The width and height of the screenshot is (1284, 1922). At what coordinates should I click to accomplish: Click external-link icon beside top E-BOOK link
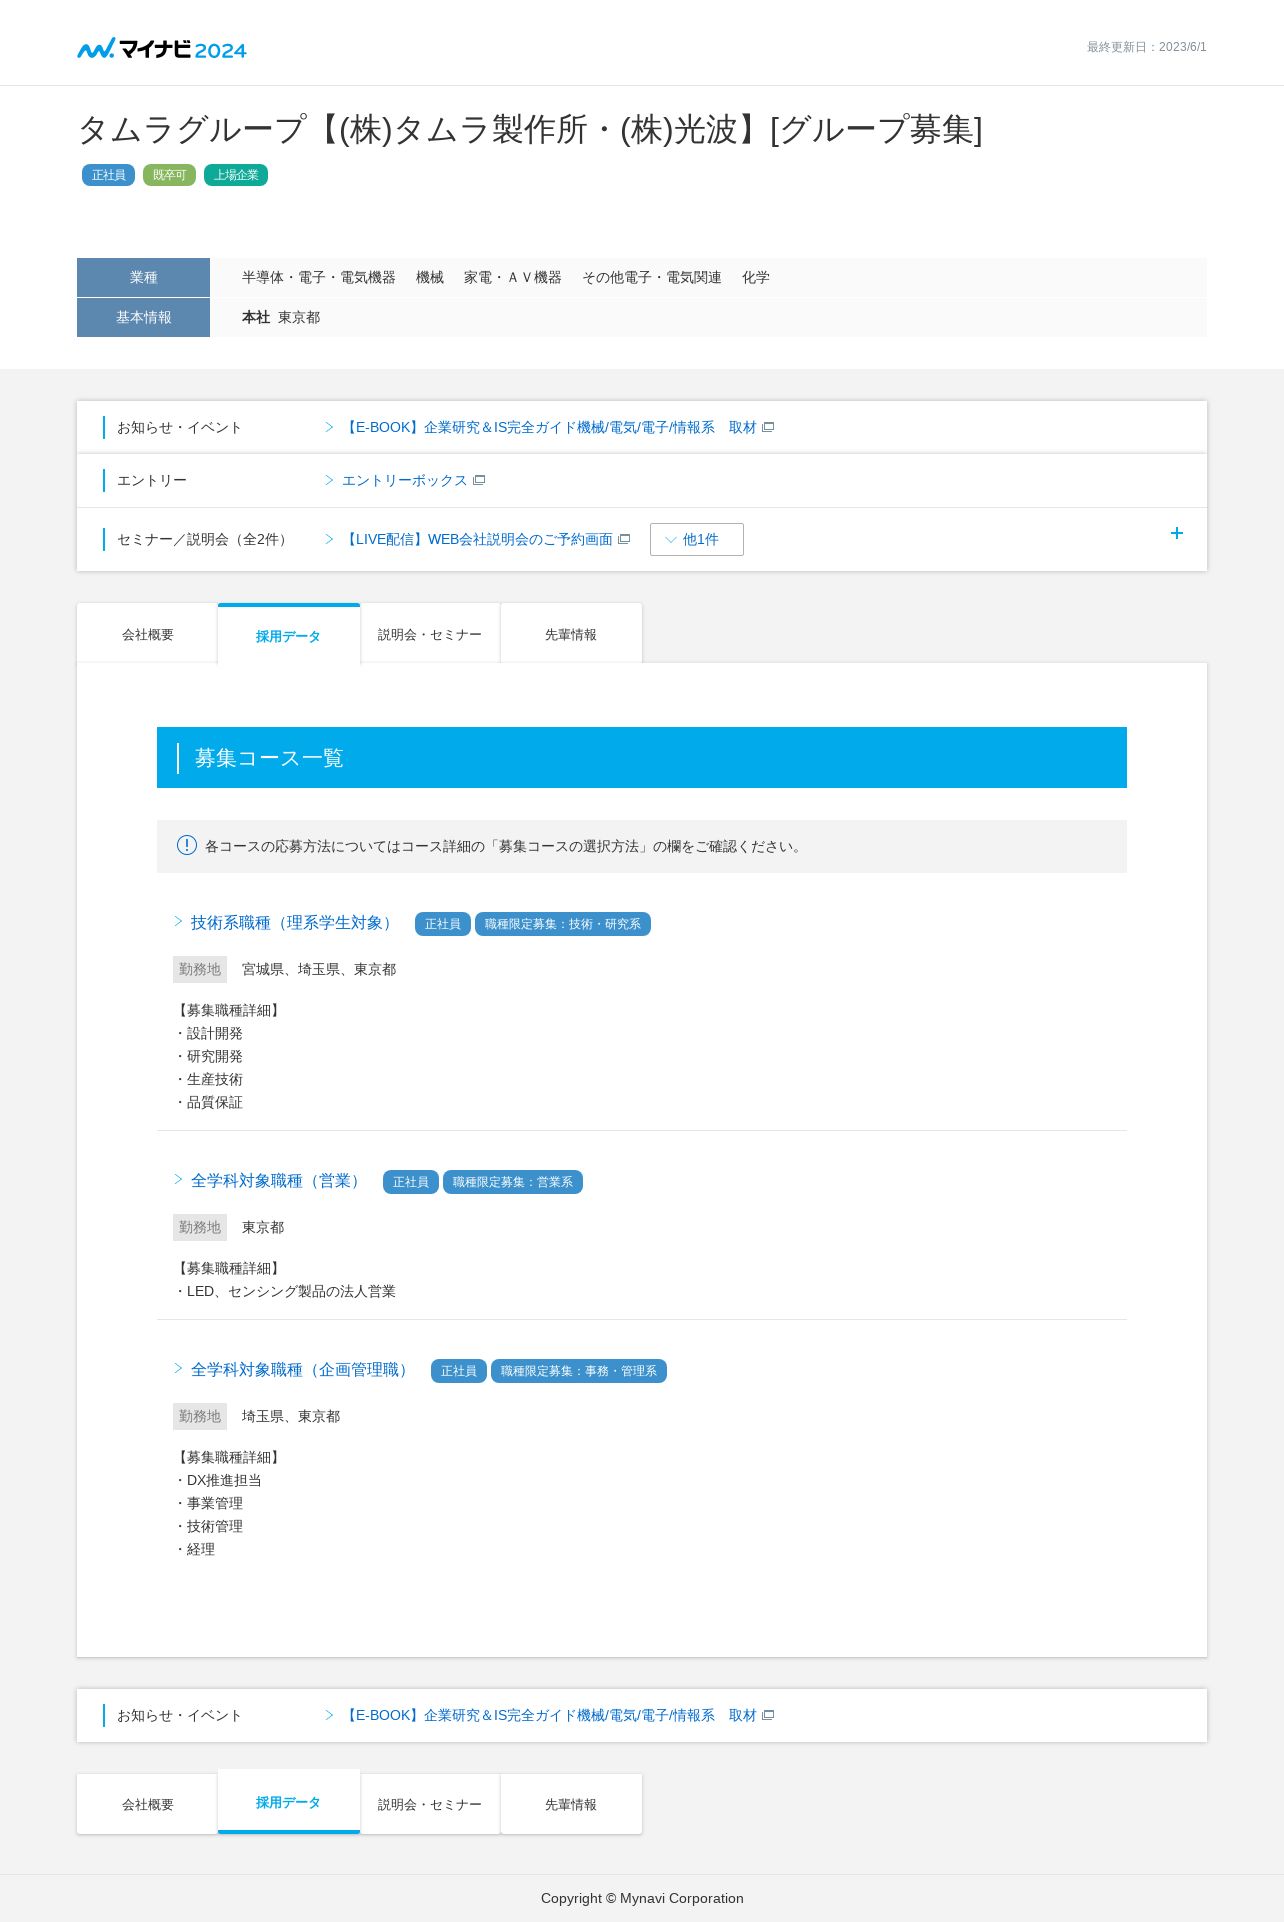[768, 427]
